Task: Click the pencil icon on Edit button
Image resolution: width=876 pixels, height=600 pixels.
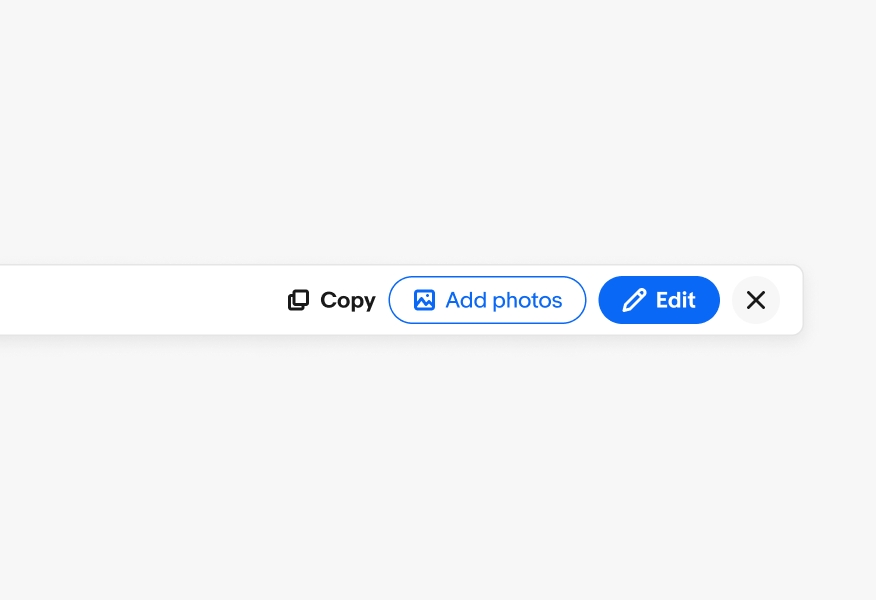Action: pyautogui.click(x=634, y=300)
